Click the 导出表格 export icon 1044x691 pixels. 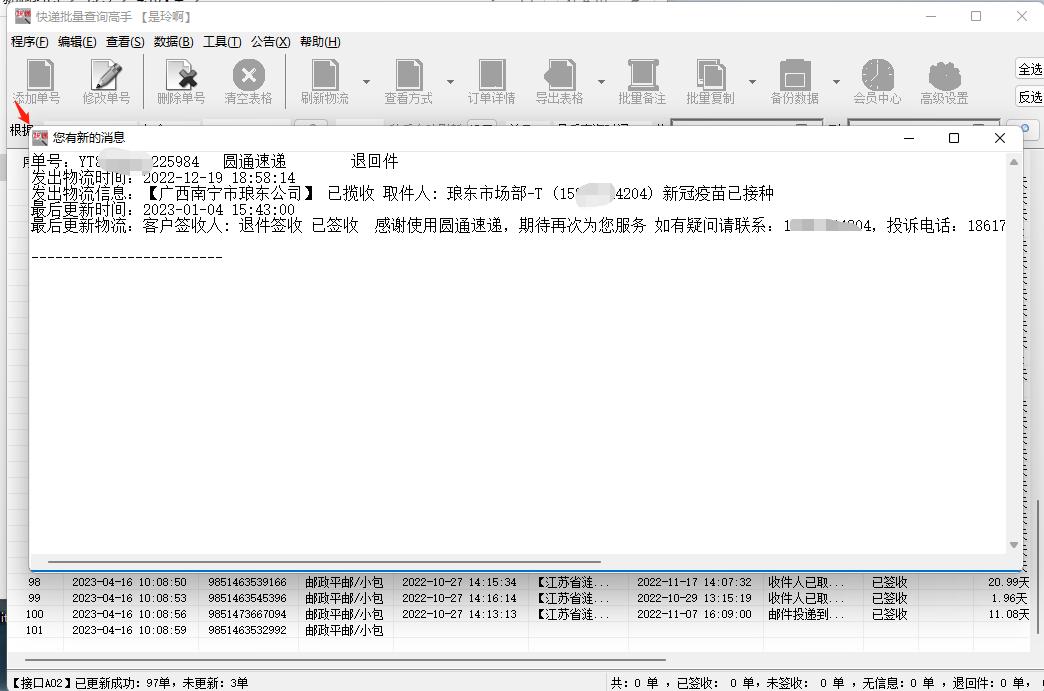coord(560,75)
